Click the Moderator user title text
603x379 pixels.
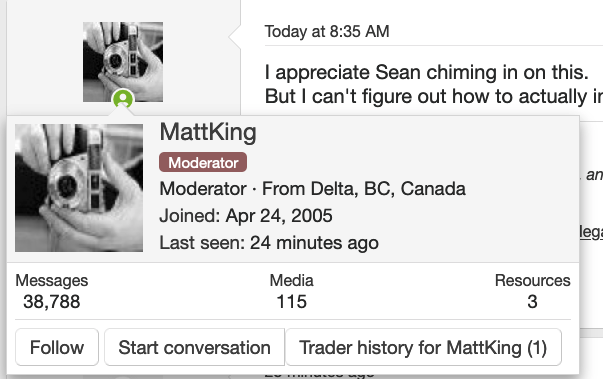[x=203, y=189]
